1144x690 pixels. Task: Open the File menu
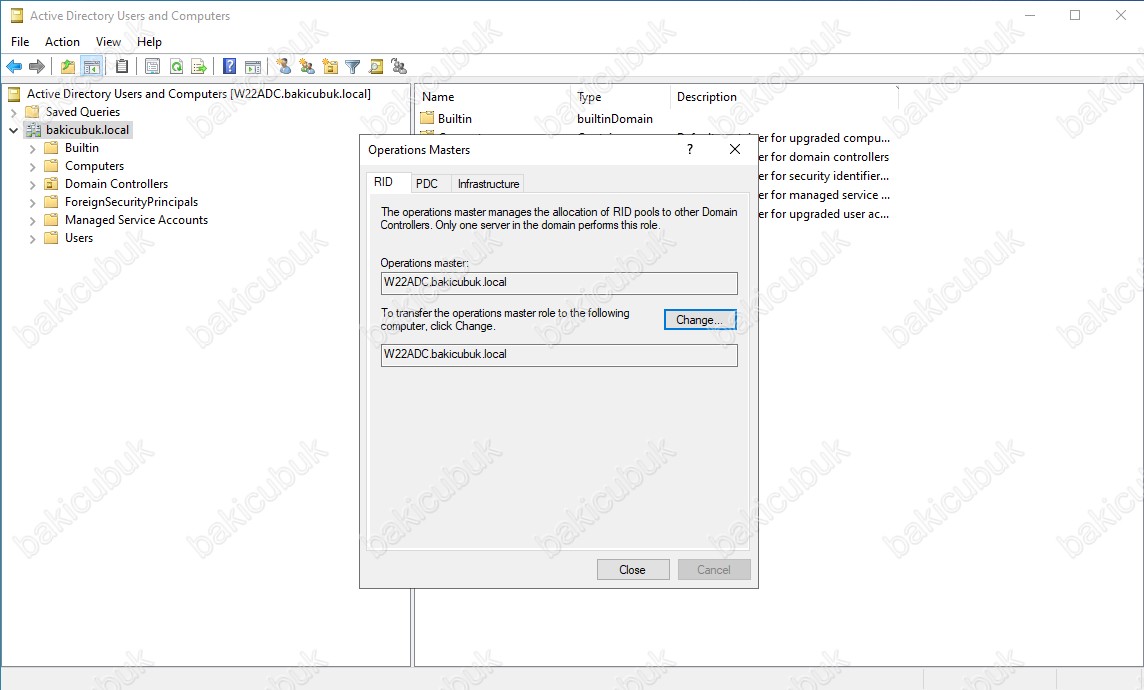point(20,42)
